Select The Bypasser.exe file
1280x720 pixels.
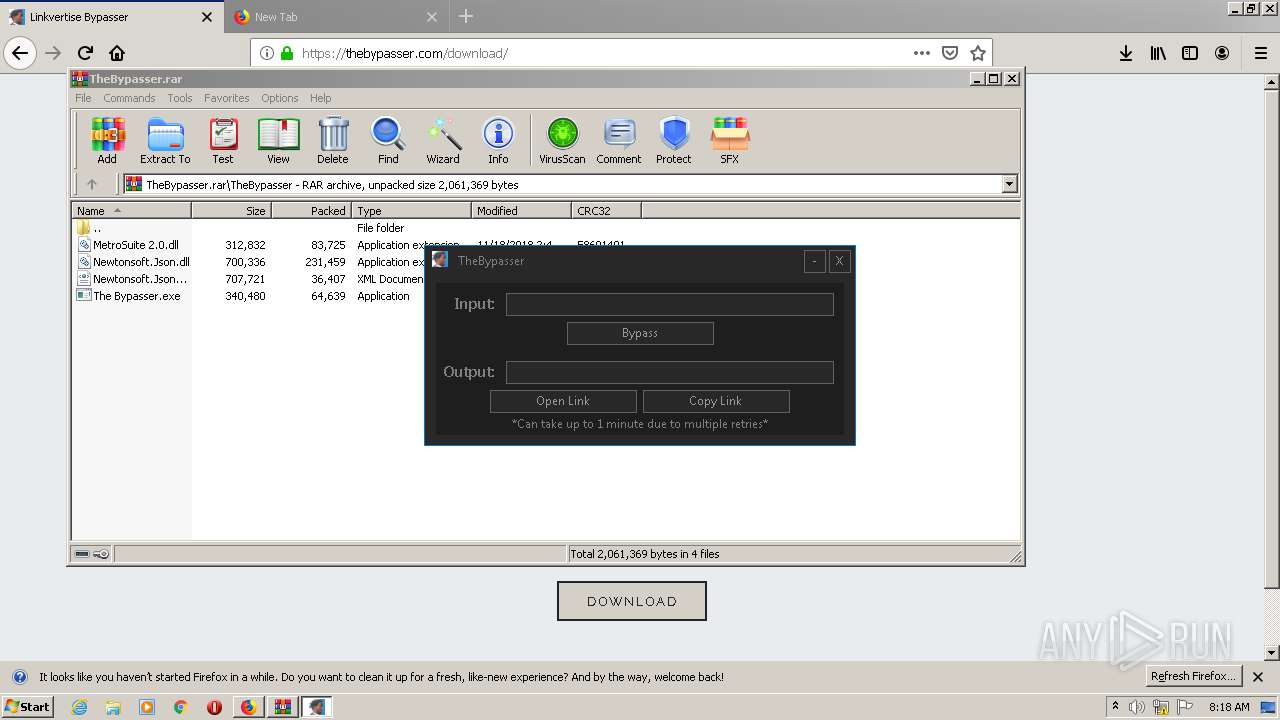pos(137,296)
